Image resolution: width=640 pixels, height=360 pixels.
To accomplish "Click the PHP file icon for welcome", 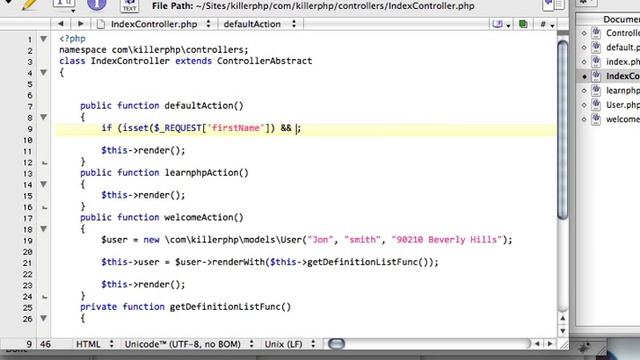I will click(596, 119).
